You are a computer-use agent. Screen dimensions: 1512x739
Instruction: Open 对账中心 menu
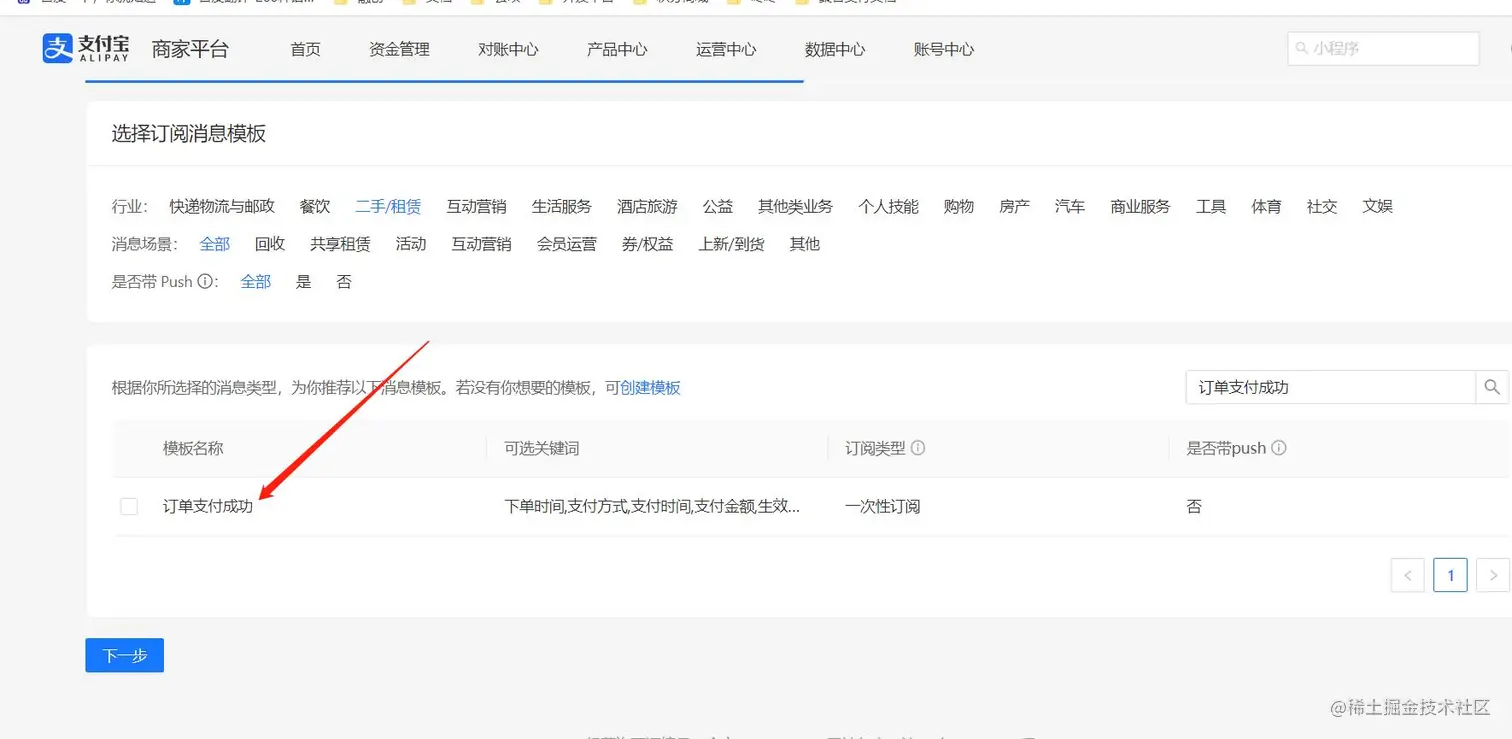pyautogui.click(x=508, y=49)
